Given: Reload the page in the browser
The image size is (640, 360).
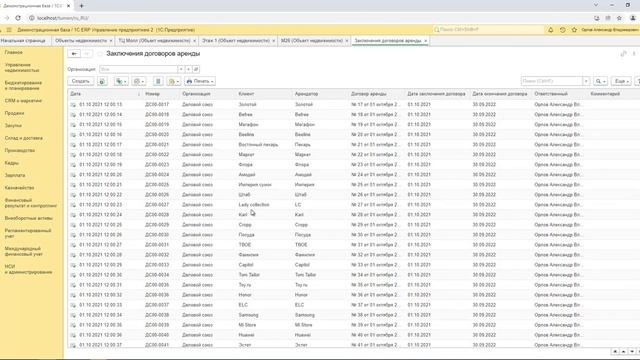Looking at the screenshot, I should coord(18,18).
